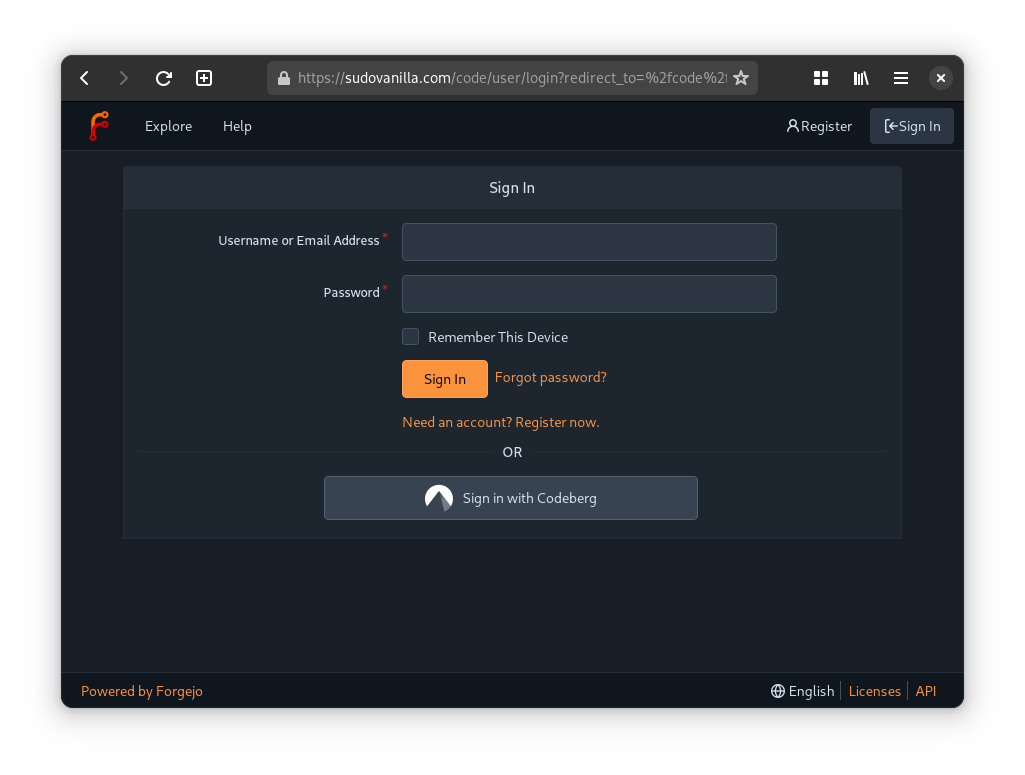This screenshot has width=1025, height=775.
Task: Follow the Forgot password link
Action: click(550, 378)
